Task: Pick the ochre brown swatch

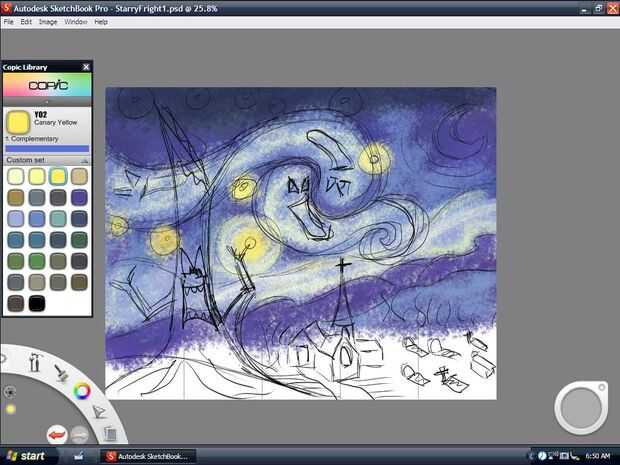Action: (x=16, y=197)
